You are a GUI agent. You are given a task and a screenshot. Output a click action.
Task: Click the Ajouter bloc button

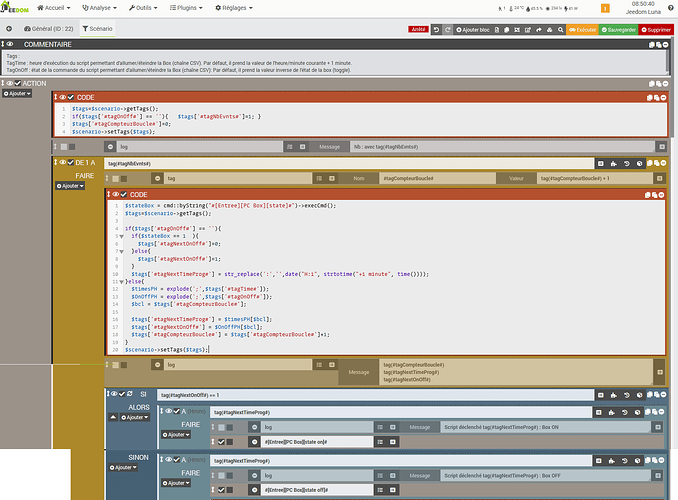click(473, 30)
